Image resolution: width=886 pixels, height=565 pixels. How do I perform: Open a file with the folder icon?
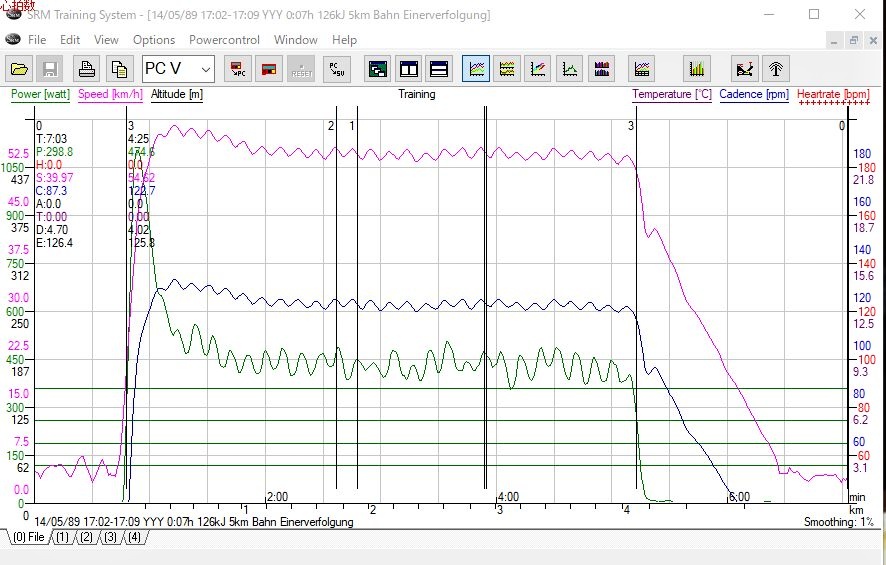pos(19,69)
